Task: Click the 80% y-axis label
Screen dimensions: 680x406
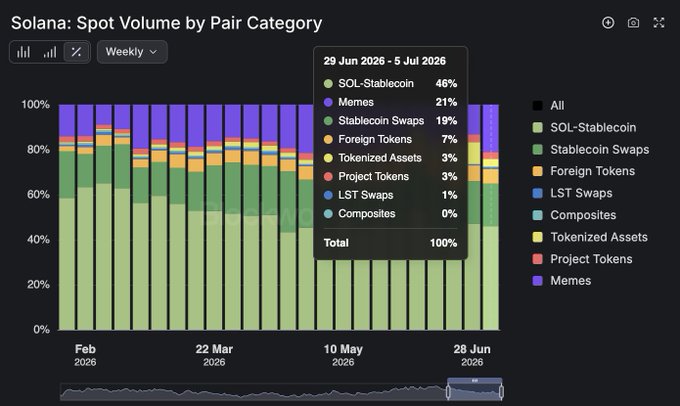Action: pos(38,150)
